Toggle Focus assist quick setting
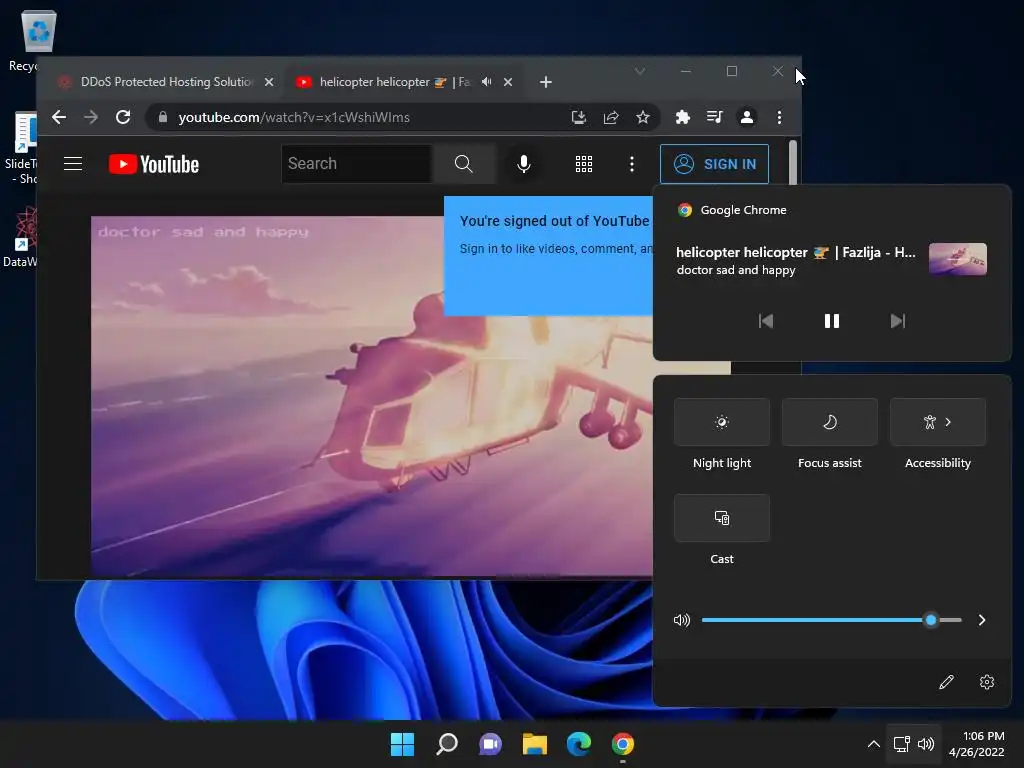This screenshot has height=768, width=1024. (x=829, y=422)
